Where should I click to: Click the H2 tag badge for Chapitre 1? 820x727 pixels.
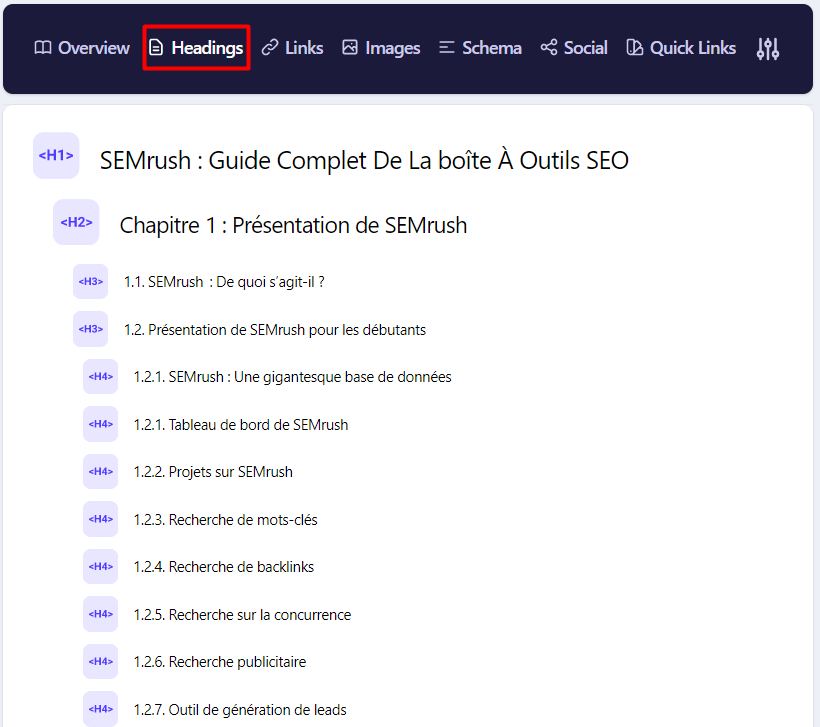[x=76, y=222]
